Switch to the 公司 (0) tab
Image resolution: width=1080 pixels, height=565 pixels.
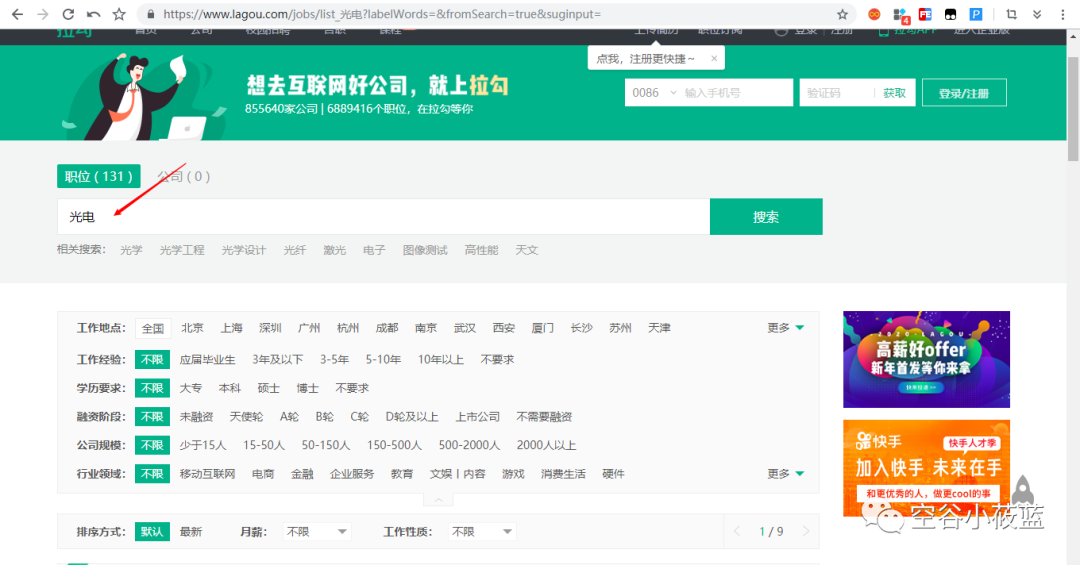183,176
